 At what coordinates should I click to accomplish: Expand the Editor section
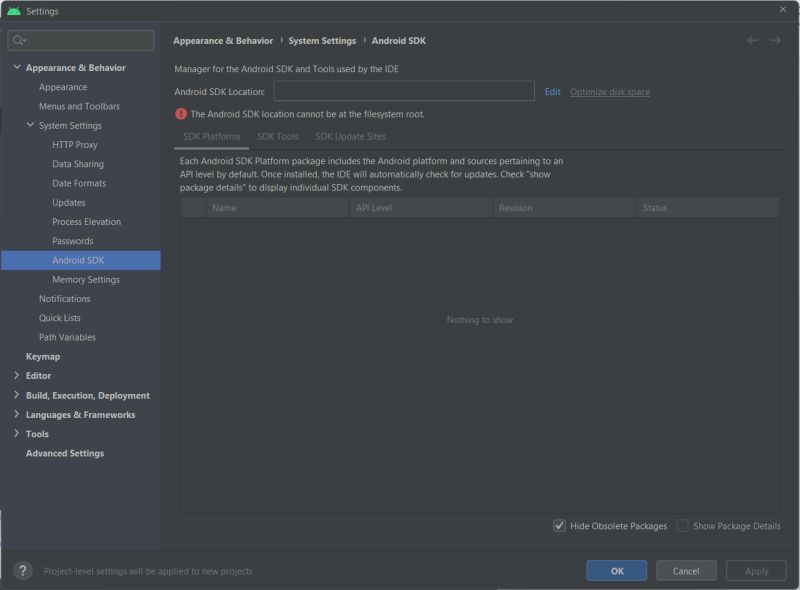pos(15,375)
